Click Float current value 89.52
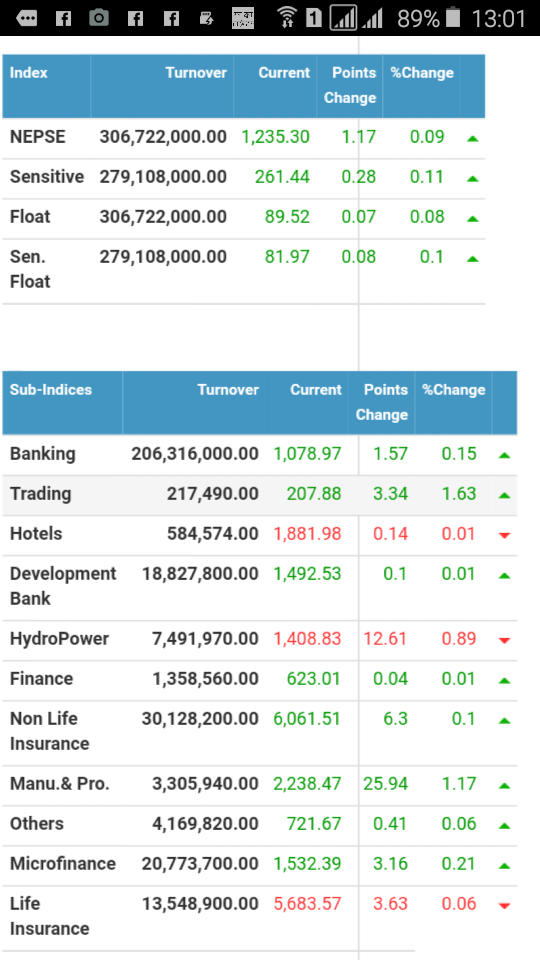 coord(287,217)
